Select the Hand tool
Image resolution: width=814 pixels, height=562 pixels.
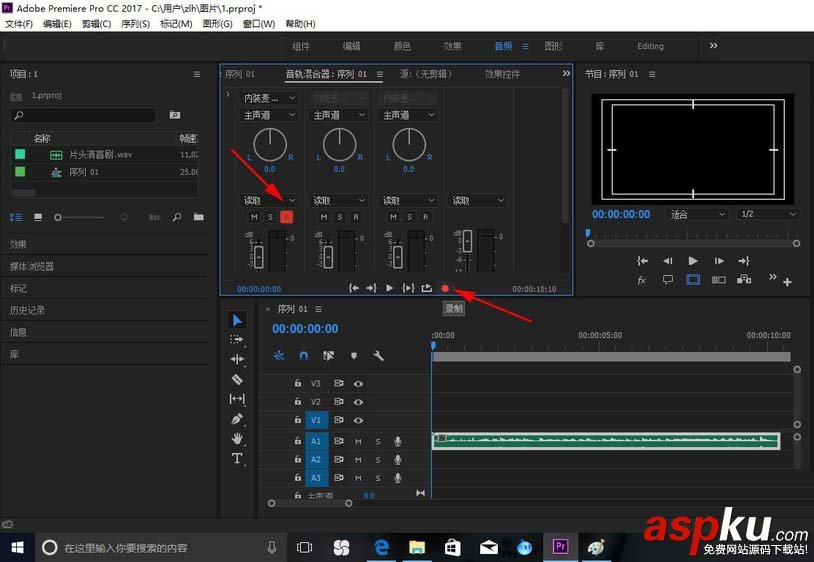click(237, 439)
